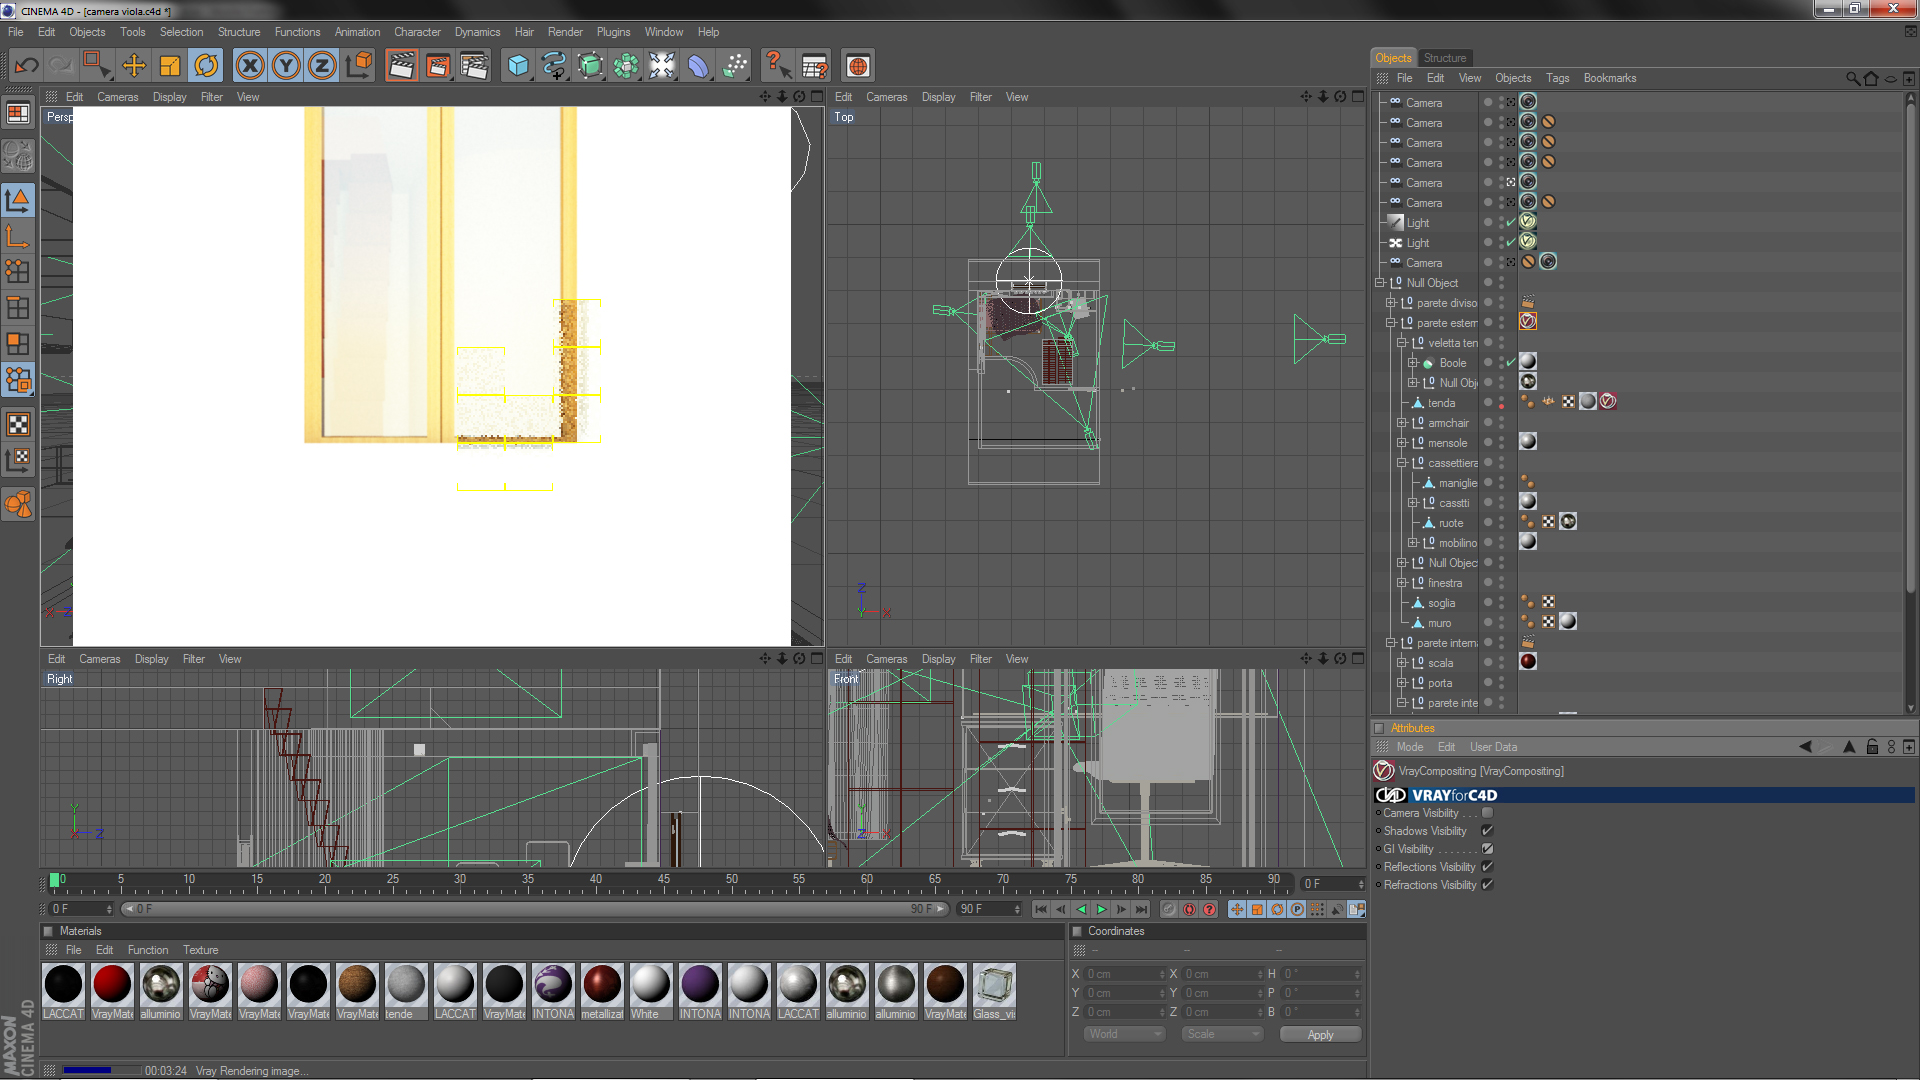This screenshot has height=1080, width=1920.
Task: Select the Move tool
Action: (133, 66)
